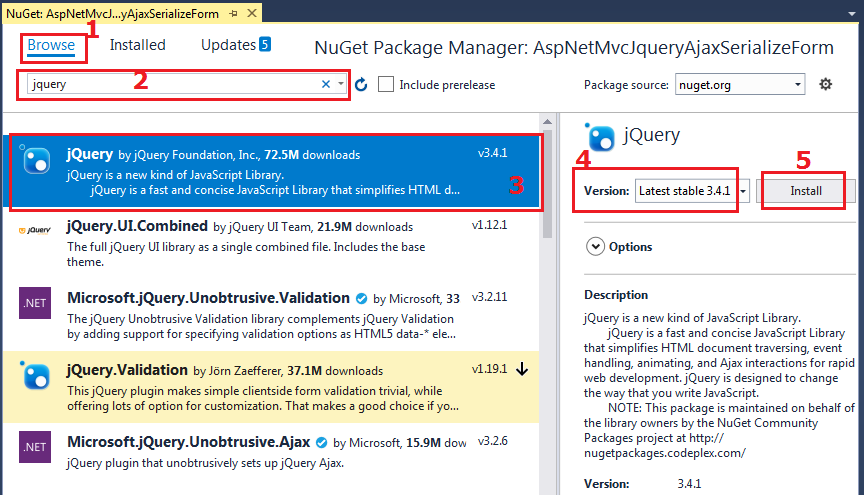The image size is (864, 495).
Task: Open the Version selection dropdown
Action: coord(743,190)
